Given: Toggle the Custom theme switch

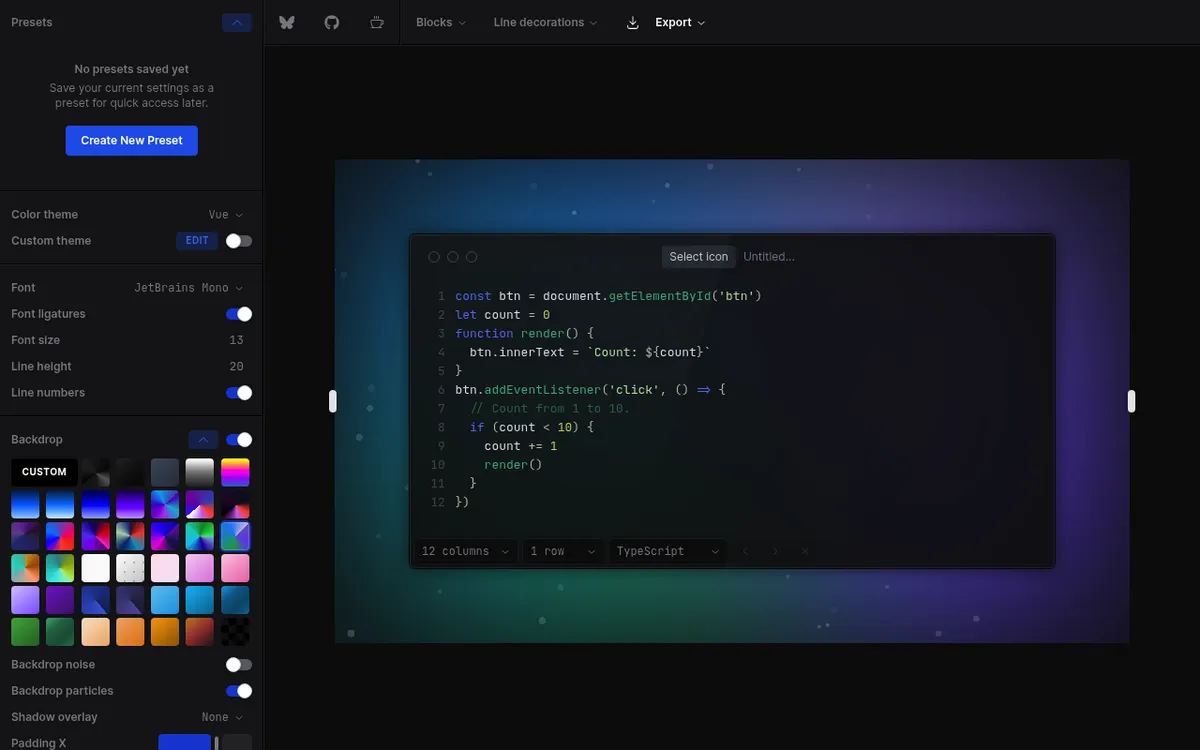Looking at the screenshot, I should click(239, 241).
